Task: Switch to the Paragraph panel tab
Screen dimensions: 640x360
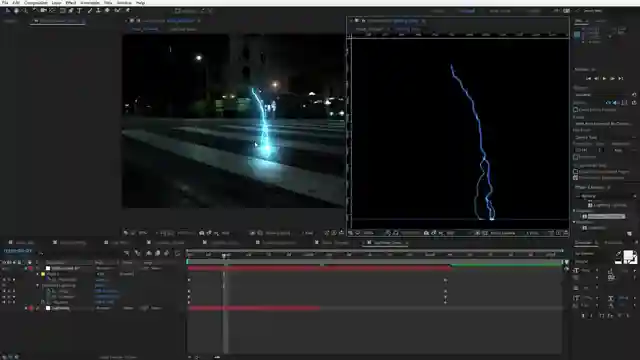Action: (613, 243)
